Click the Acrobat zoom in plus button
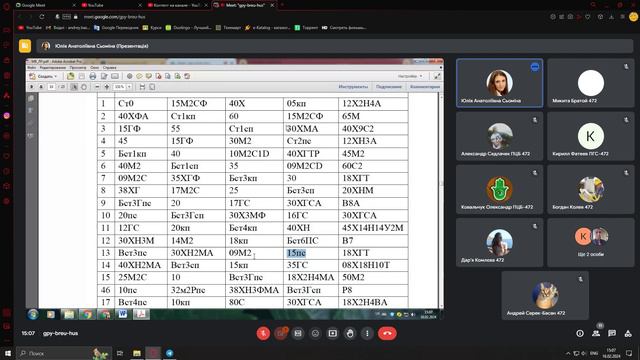This screenshot has height=360, width=640. 107,87
